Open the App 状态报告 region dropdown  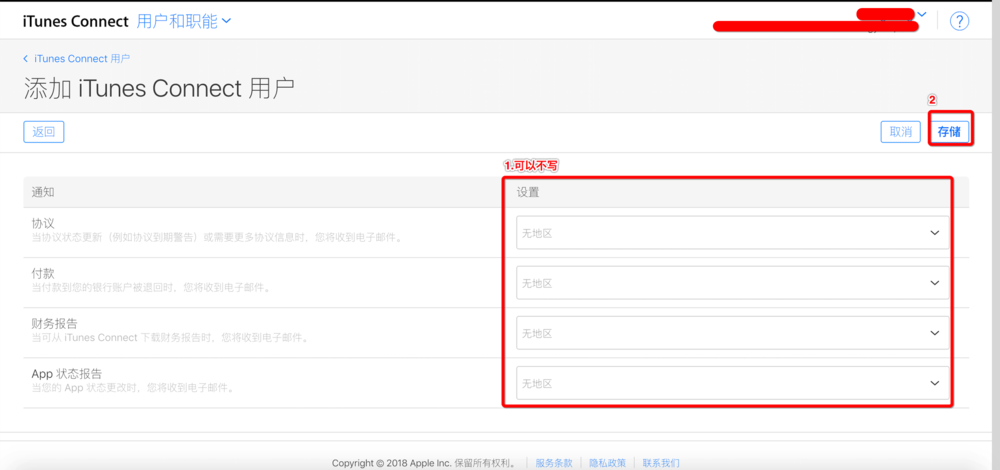(x=732, y=383)
